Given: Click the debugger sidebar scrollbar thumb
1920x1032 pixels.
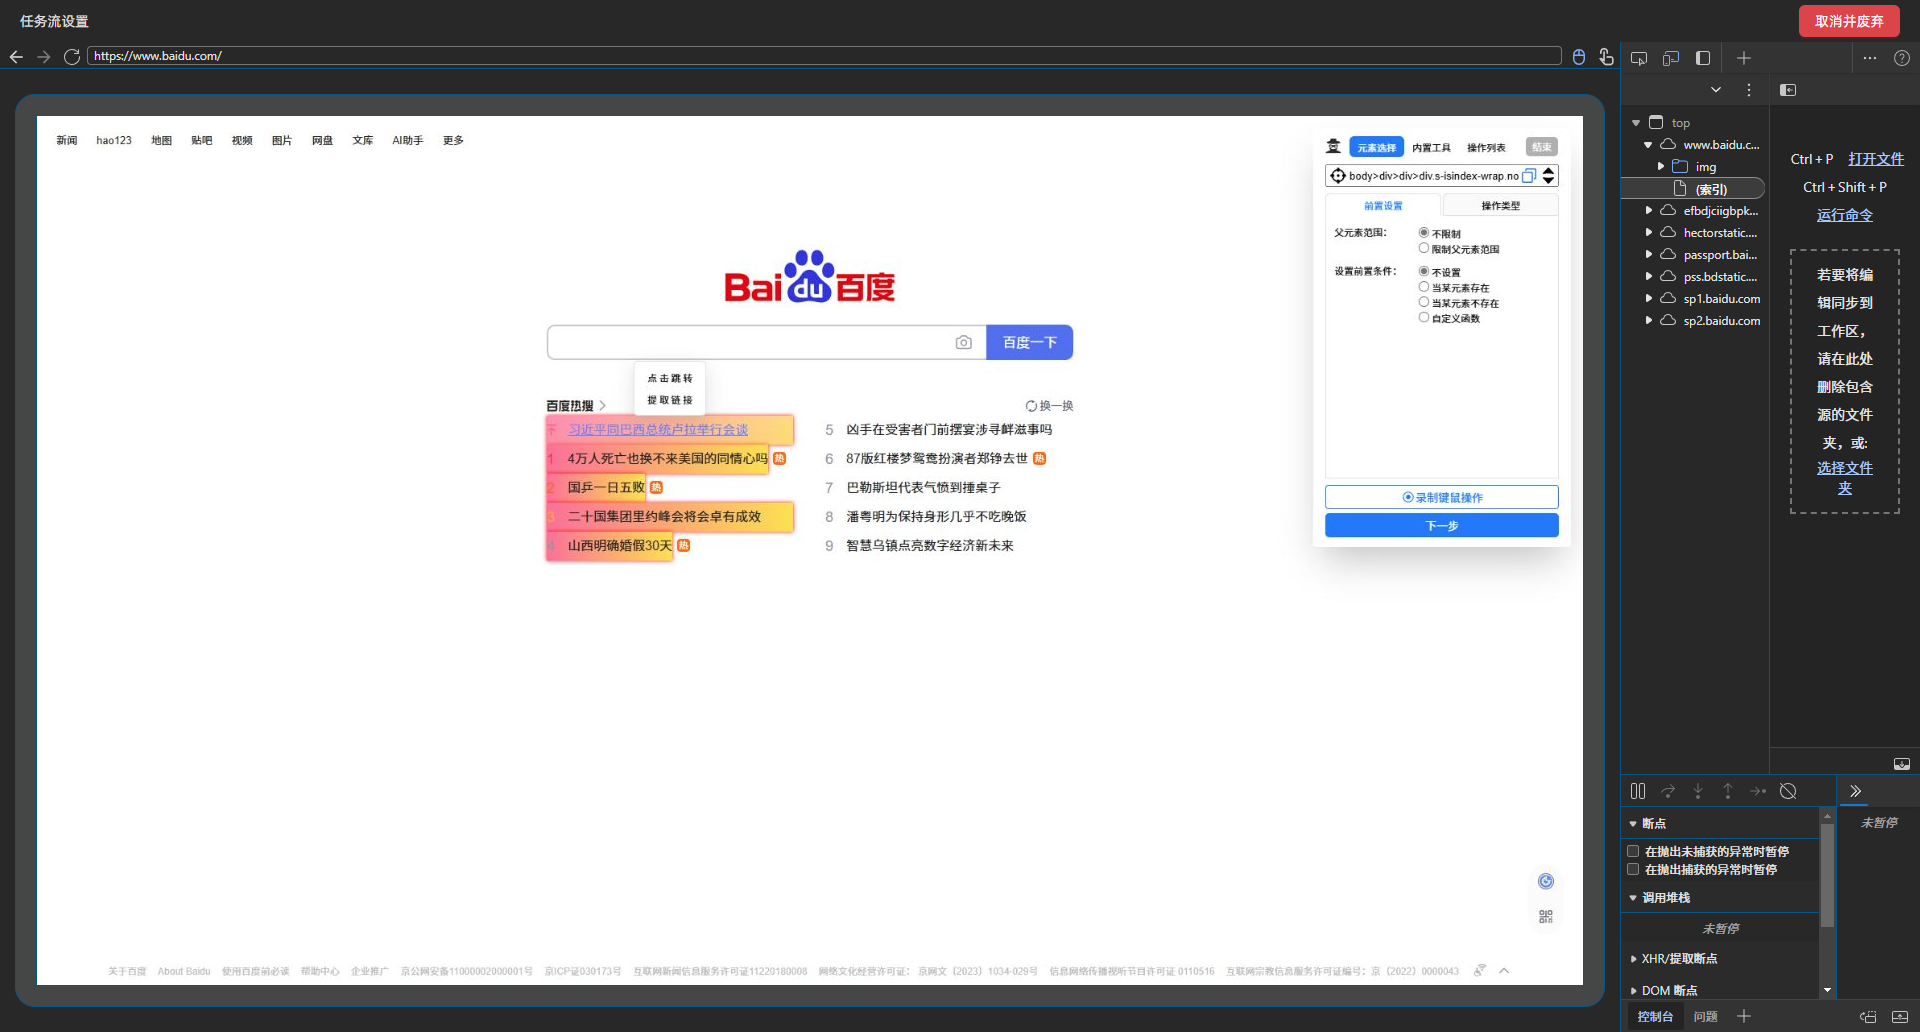Looking at the screenshot, I should (x=1827, y=876).
